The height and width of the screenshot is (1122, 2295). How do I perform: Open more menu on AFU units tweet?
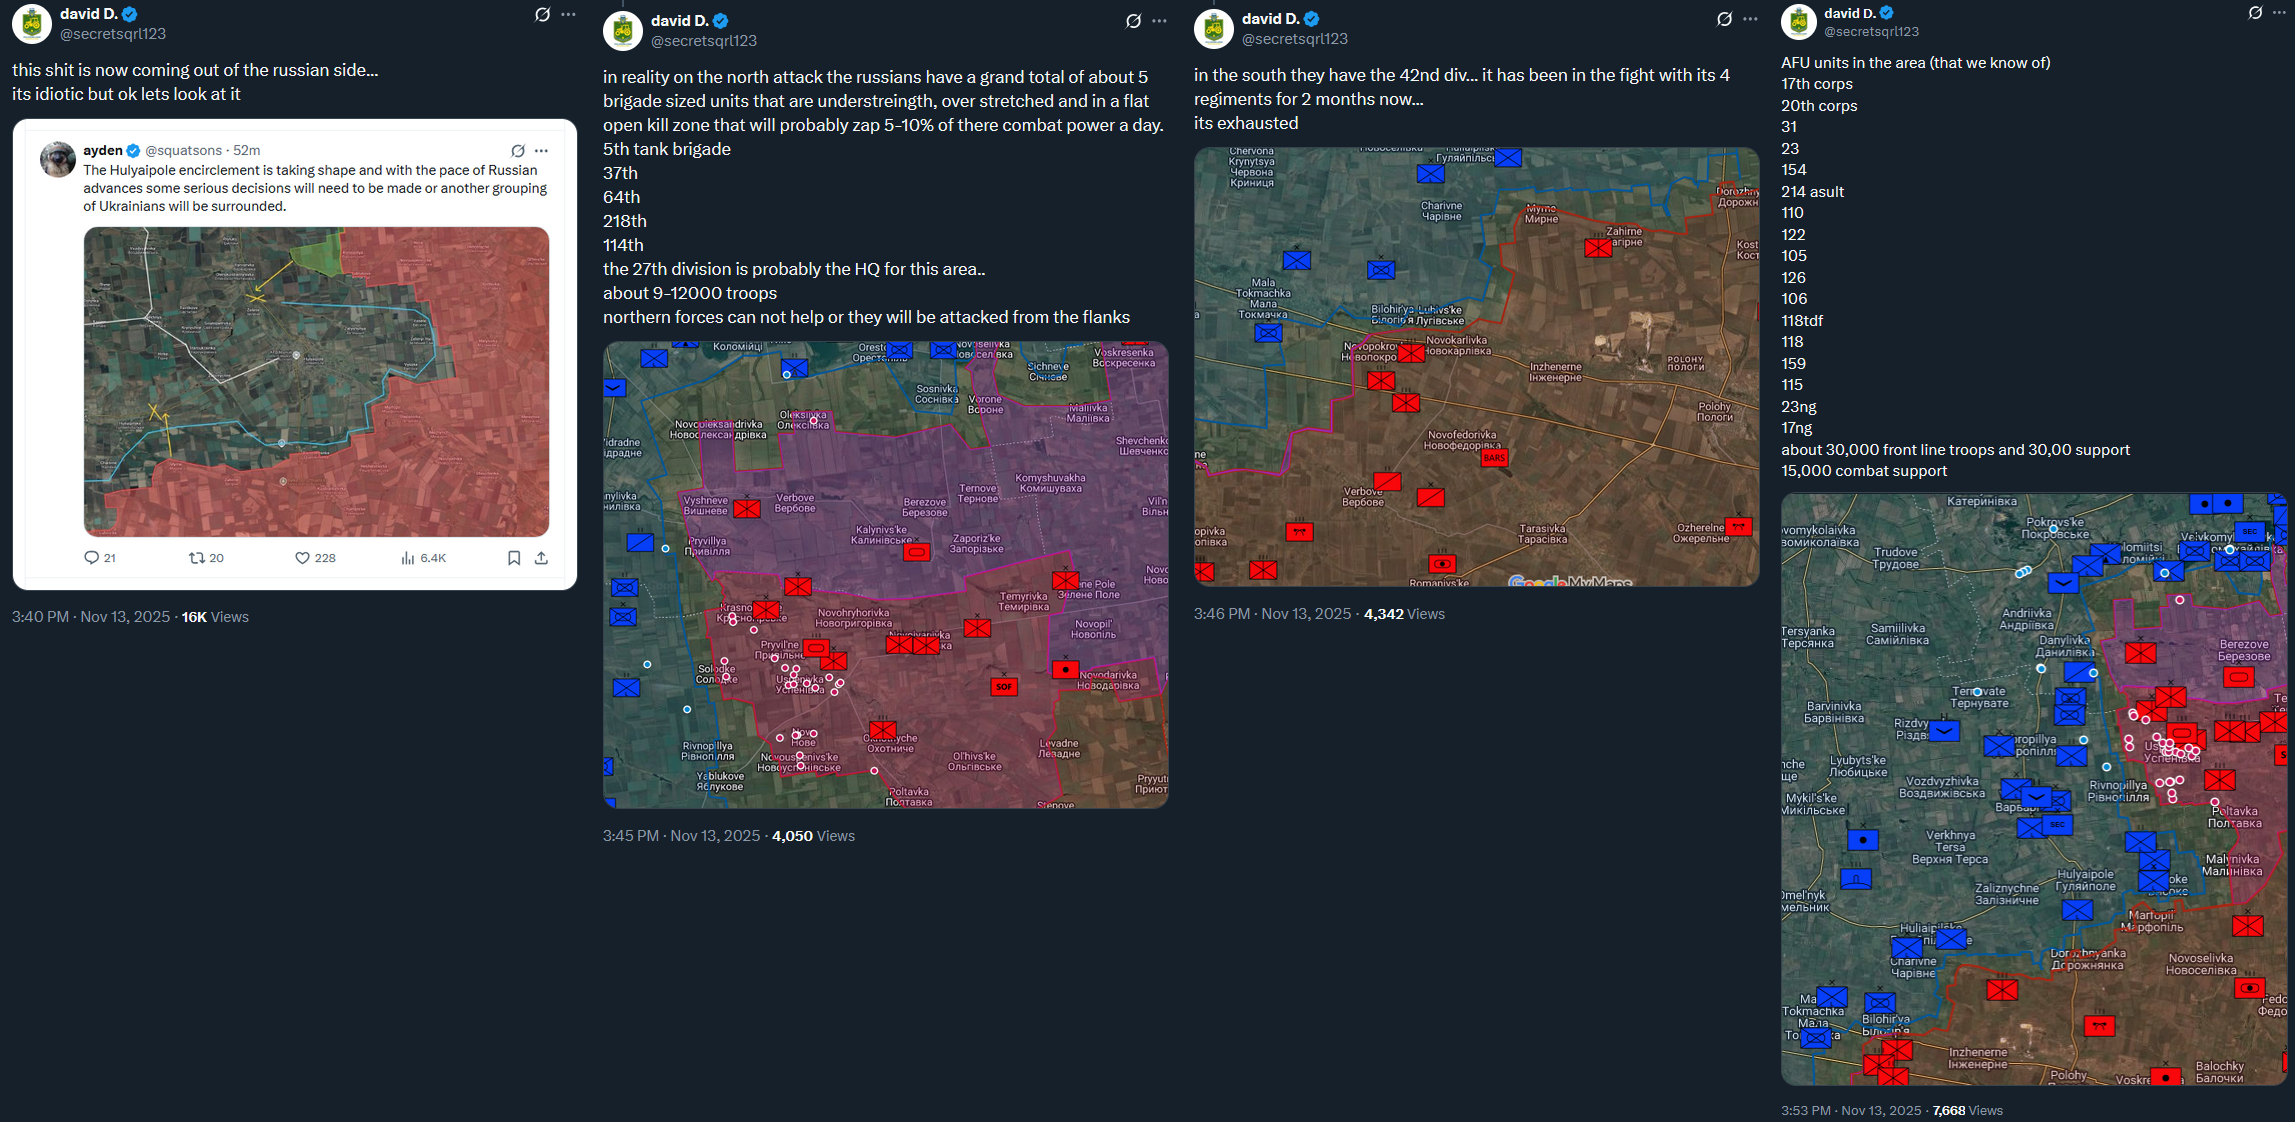pyautogui.click(x=2281, y=13)
